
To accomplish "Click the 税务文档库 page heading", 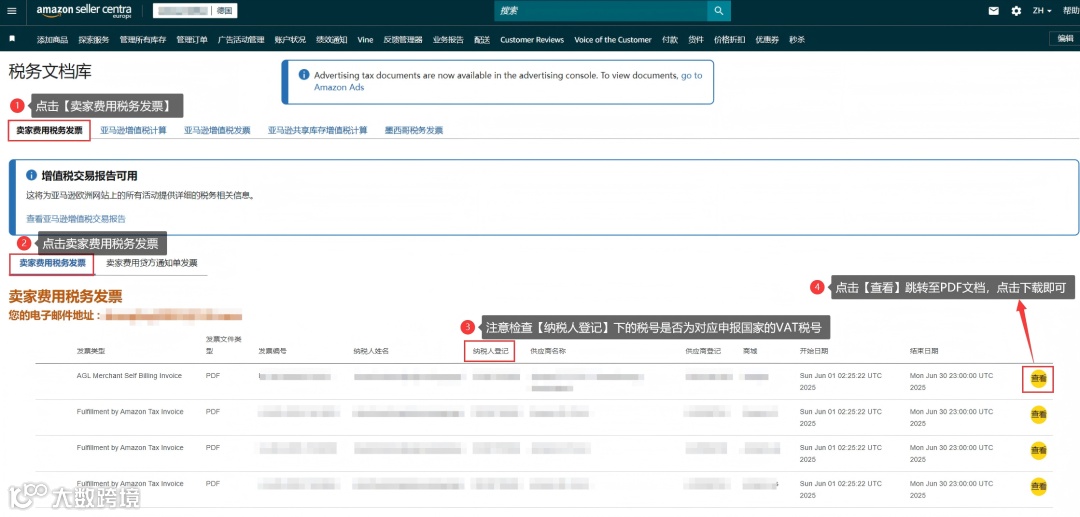I will [x=50, y=71].
